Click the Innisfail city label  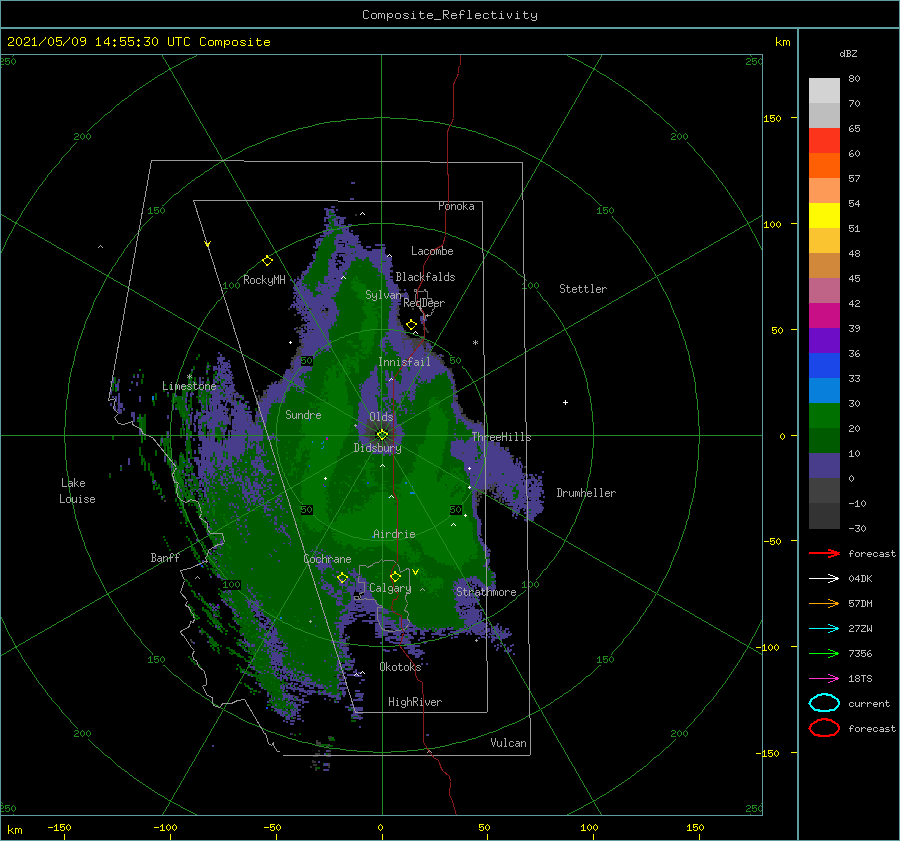405,362
